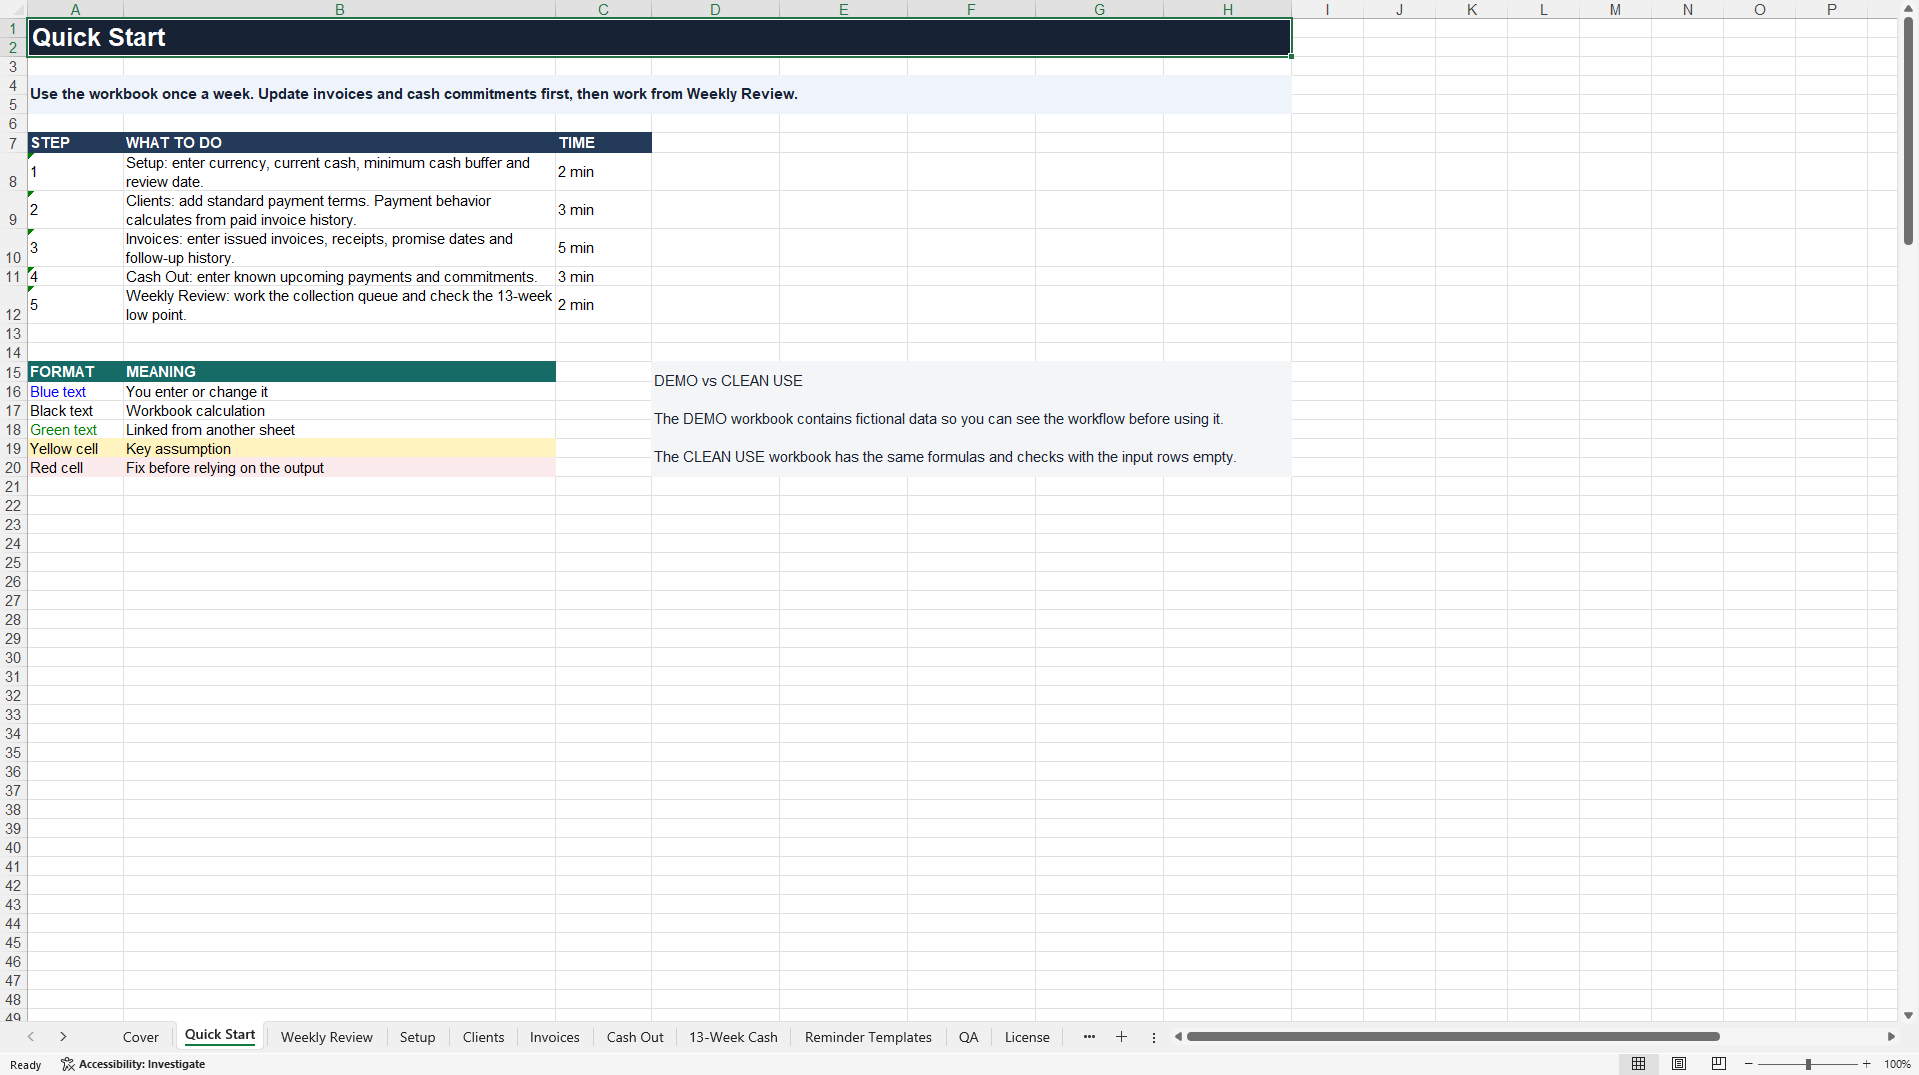Open the Cash Out sheet tab

pos(635,1037)
